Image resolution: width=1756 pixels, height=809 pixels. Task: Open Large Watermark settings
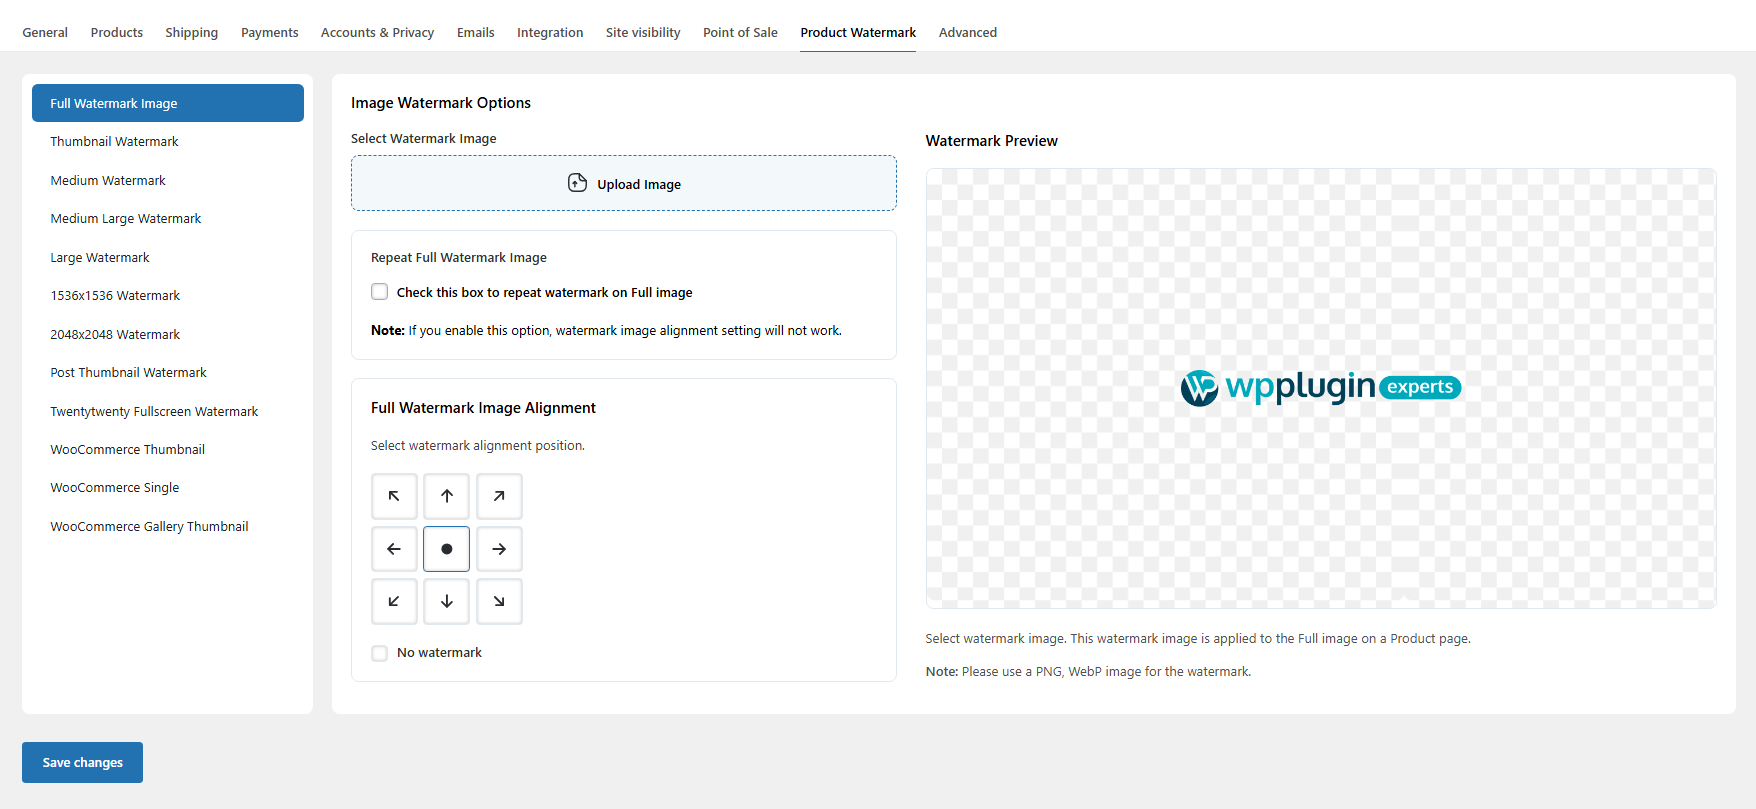click(100, 257)
